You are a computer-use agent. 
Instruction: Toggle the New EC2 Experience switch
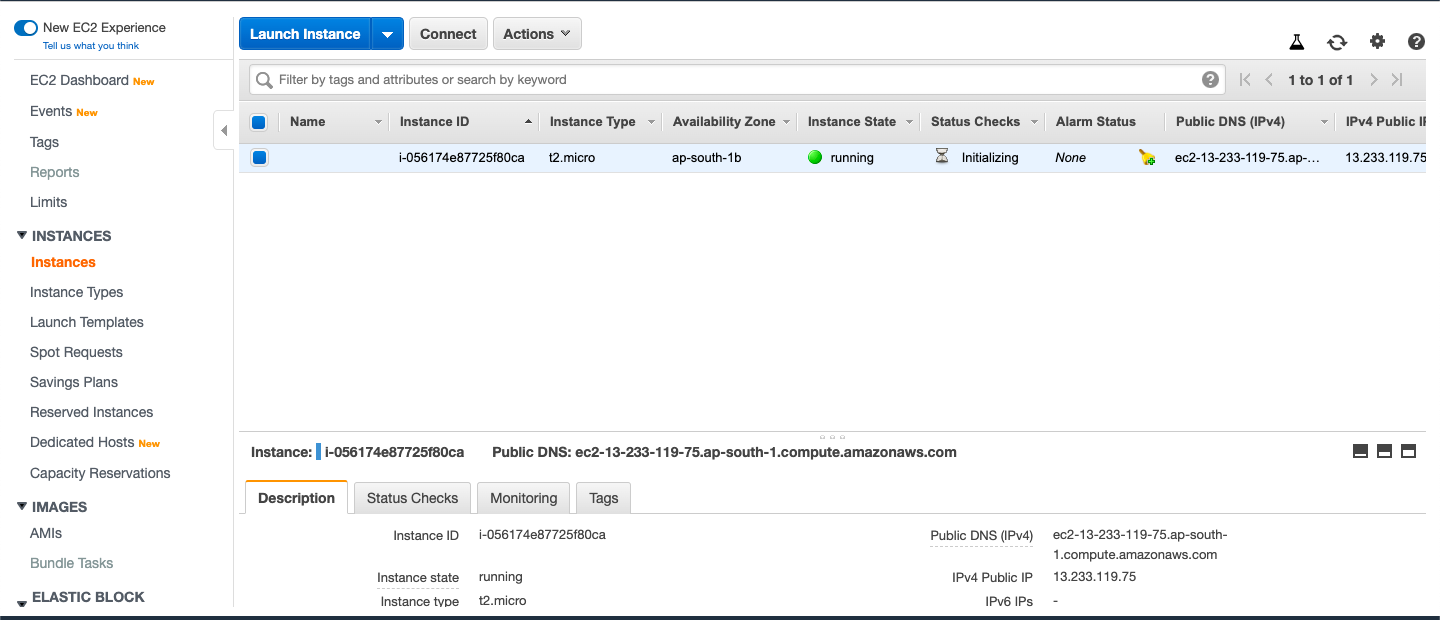(x=26, y=28)
